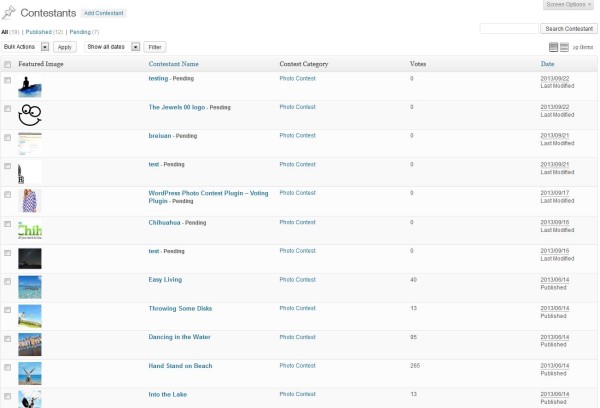Show All contestants filter
600x408 pixels.
5,32
